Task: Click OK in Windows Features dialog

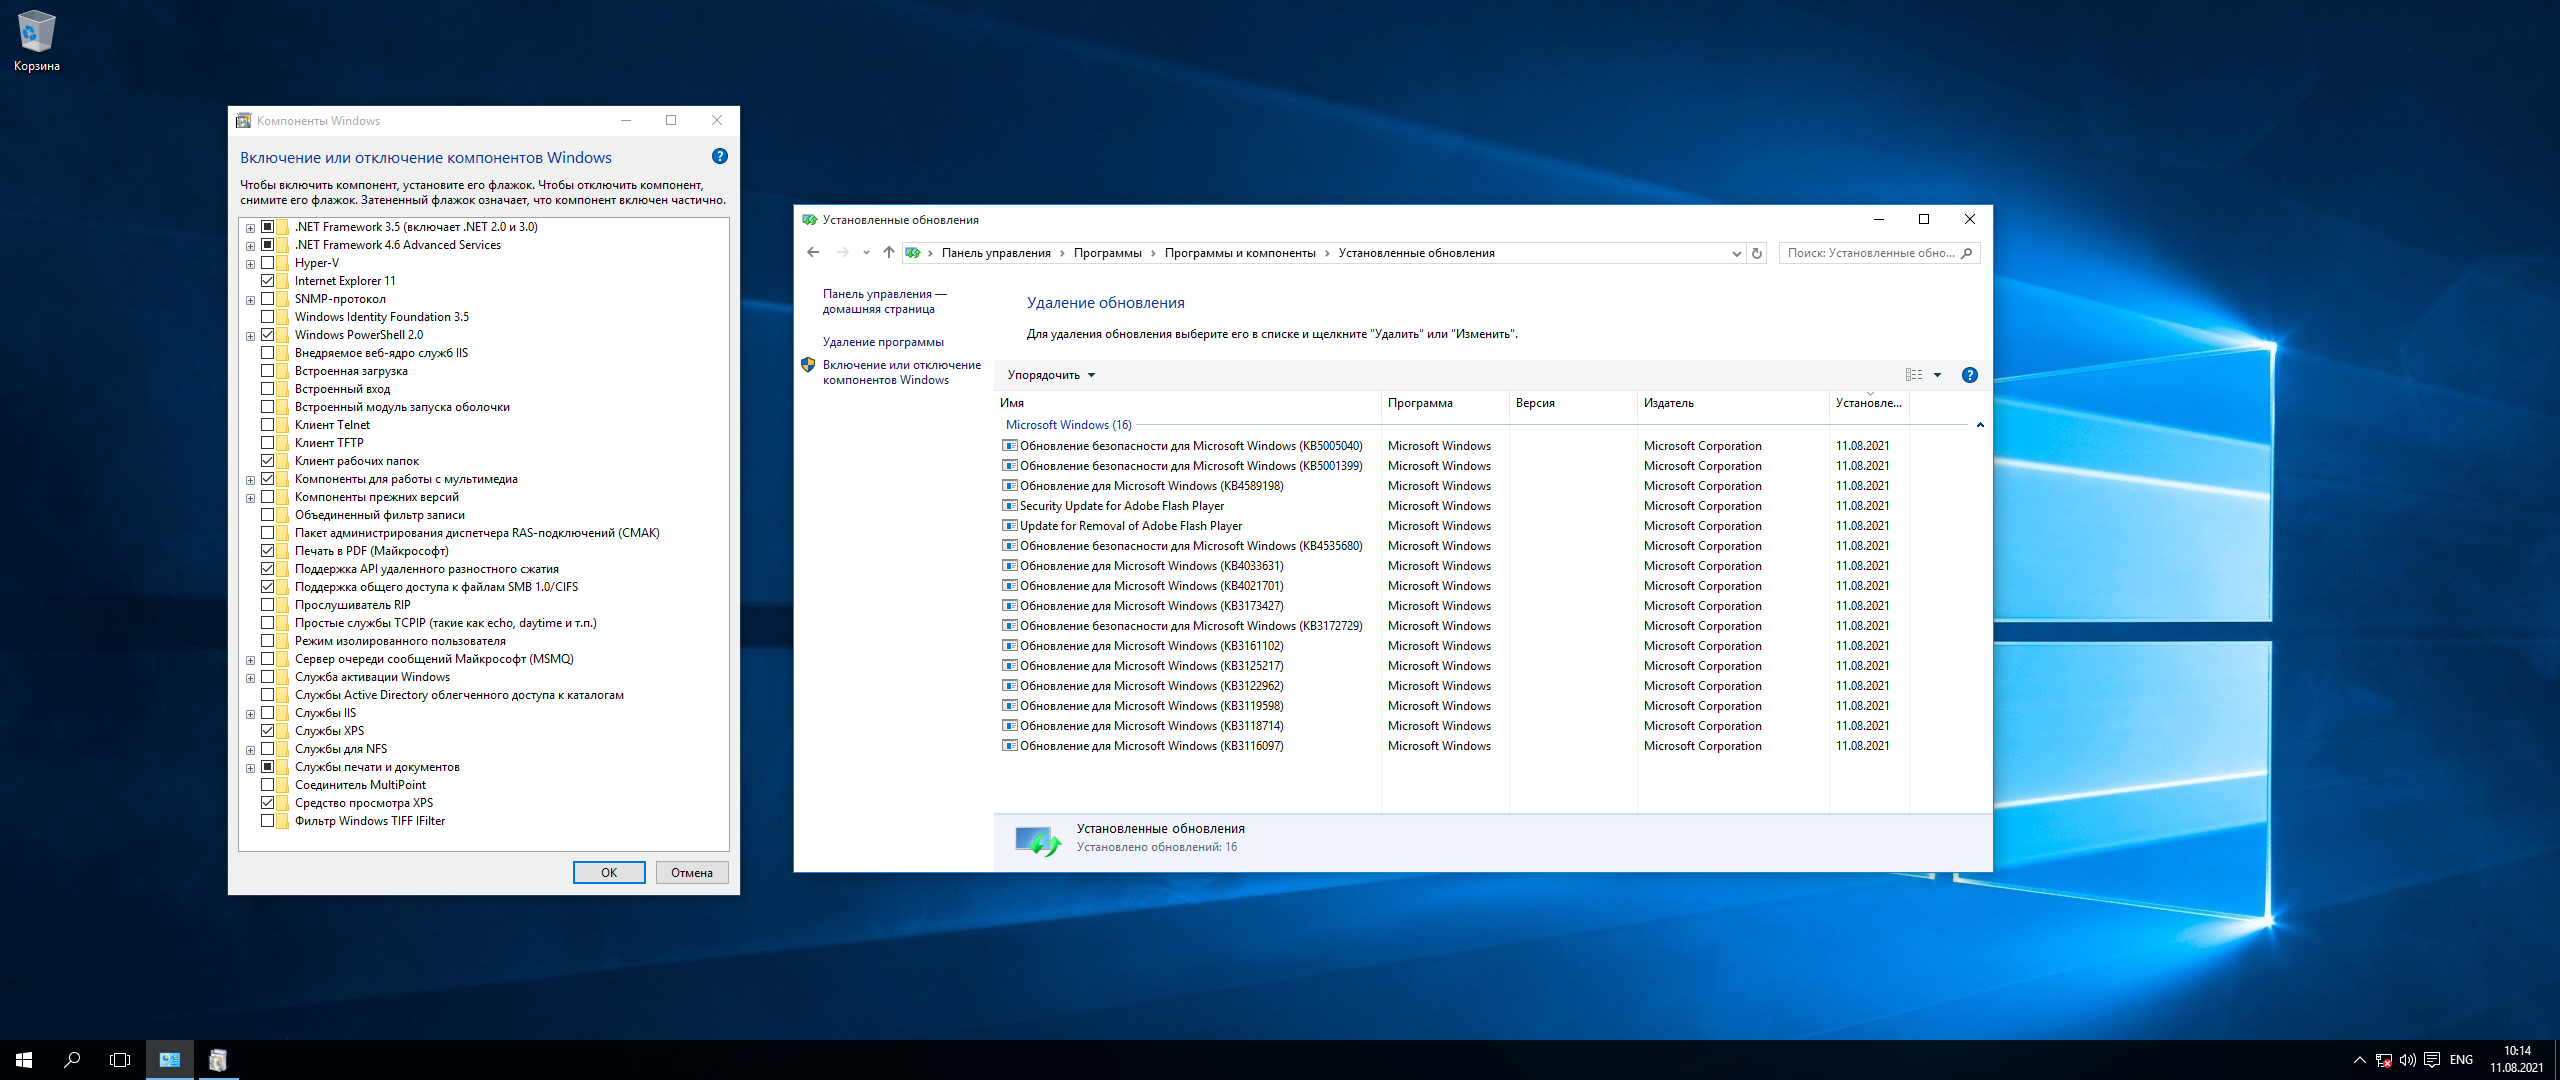Action: click(609, 873)
